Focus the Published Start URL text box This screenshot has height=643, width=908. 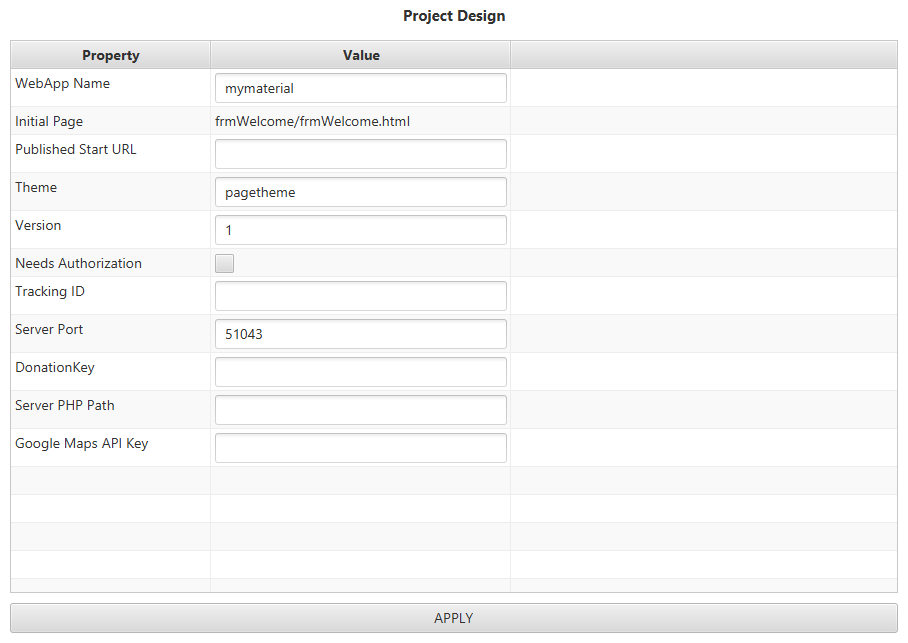[360, 154]
